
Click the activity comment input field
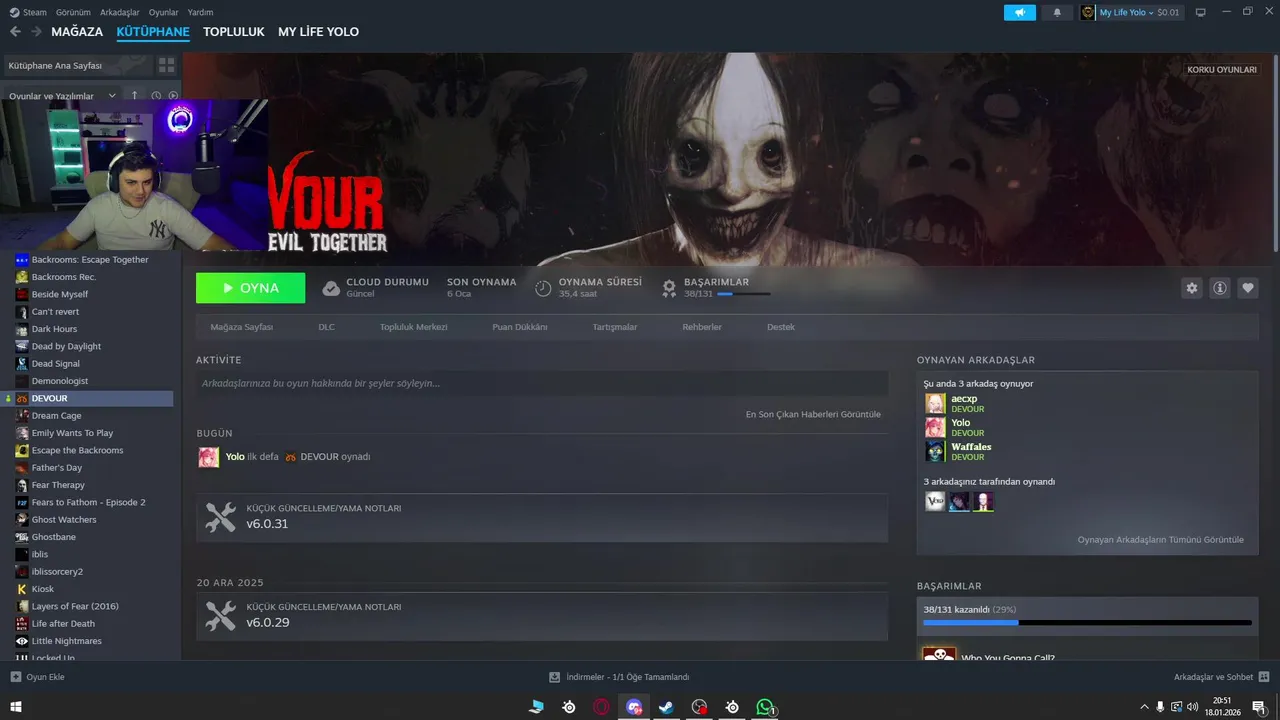click(x=542, y=383)
